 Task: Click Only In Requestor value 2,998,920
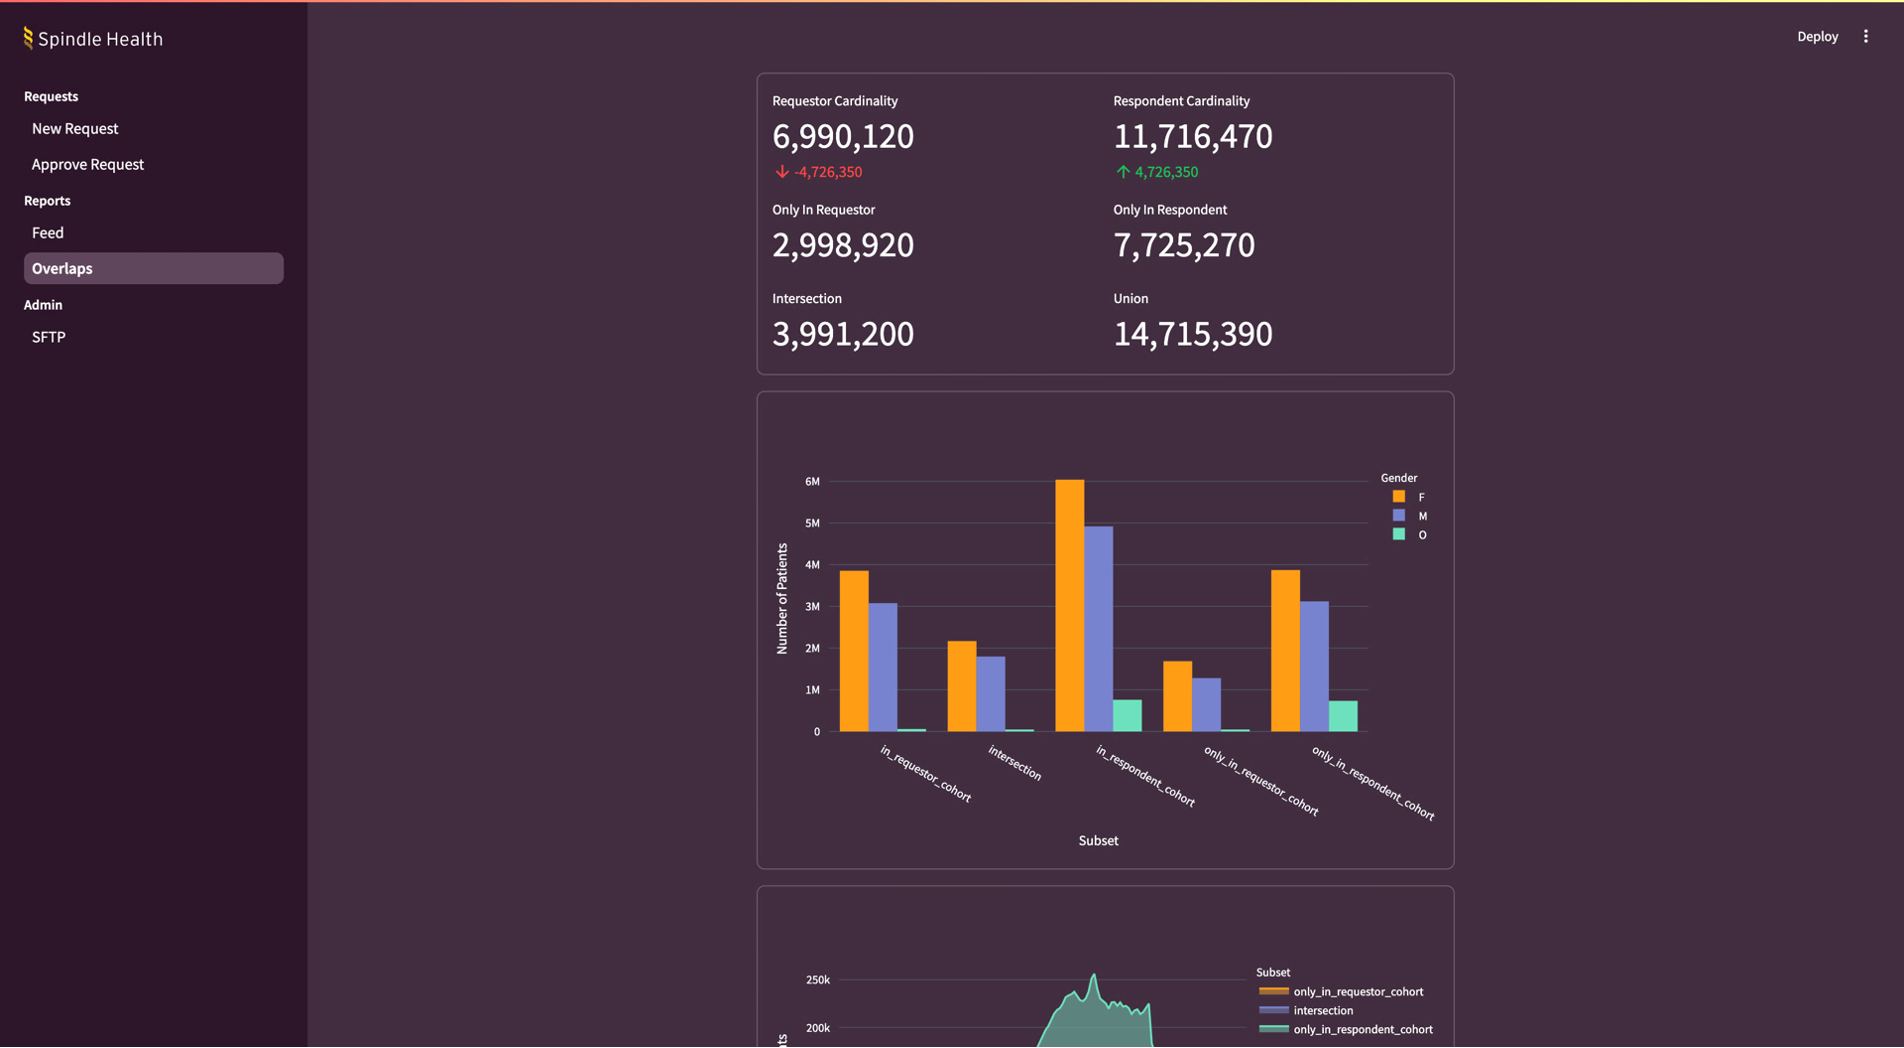tap(843, 245)
